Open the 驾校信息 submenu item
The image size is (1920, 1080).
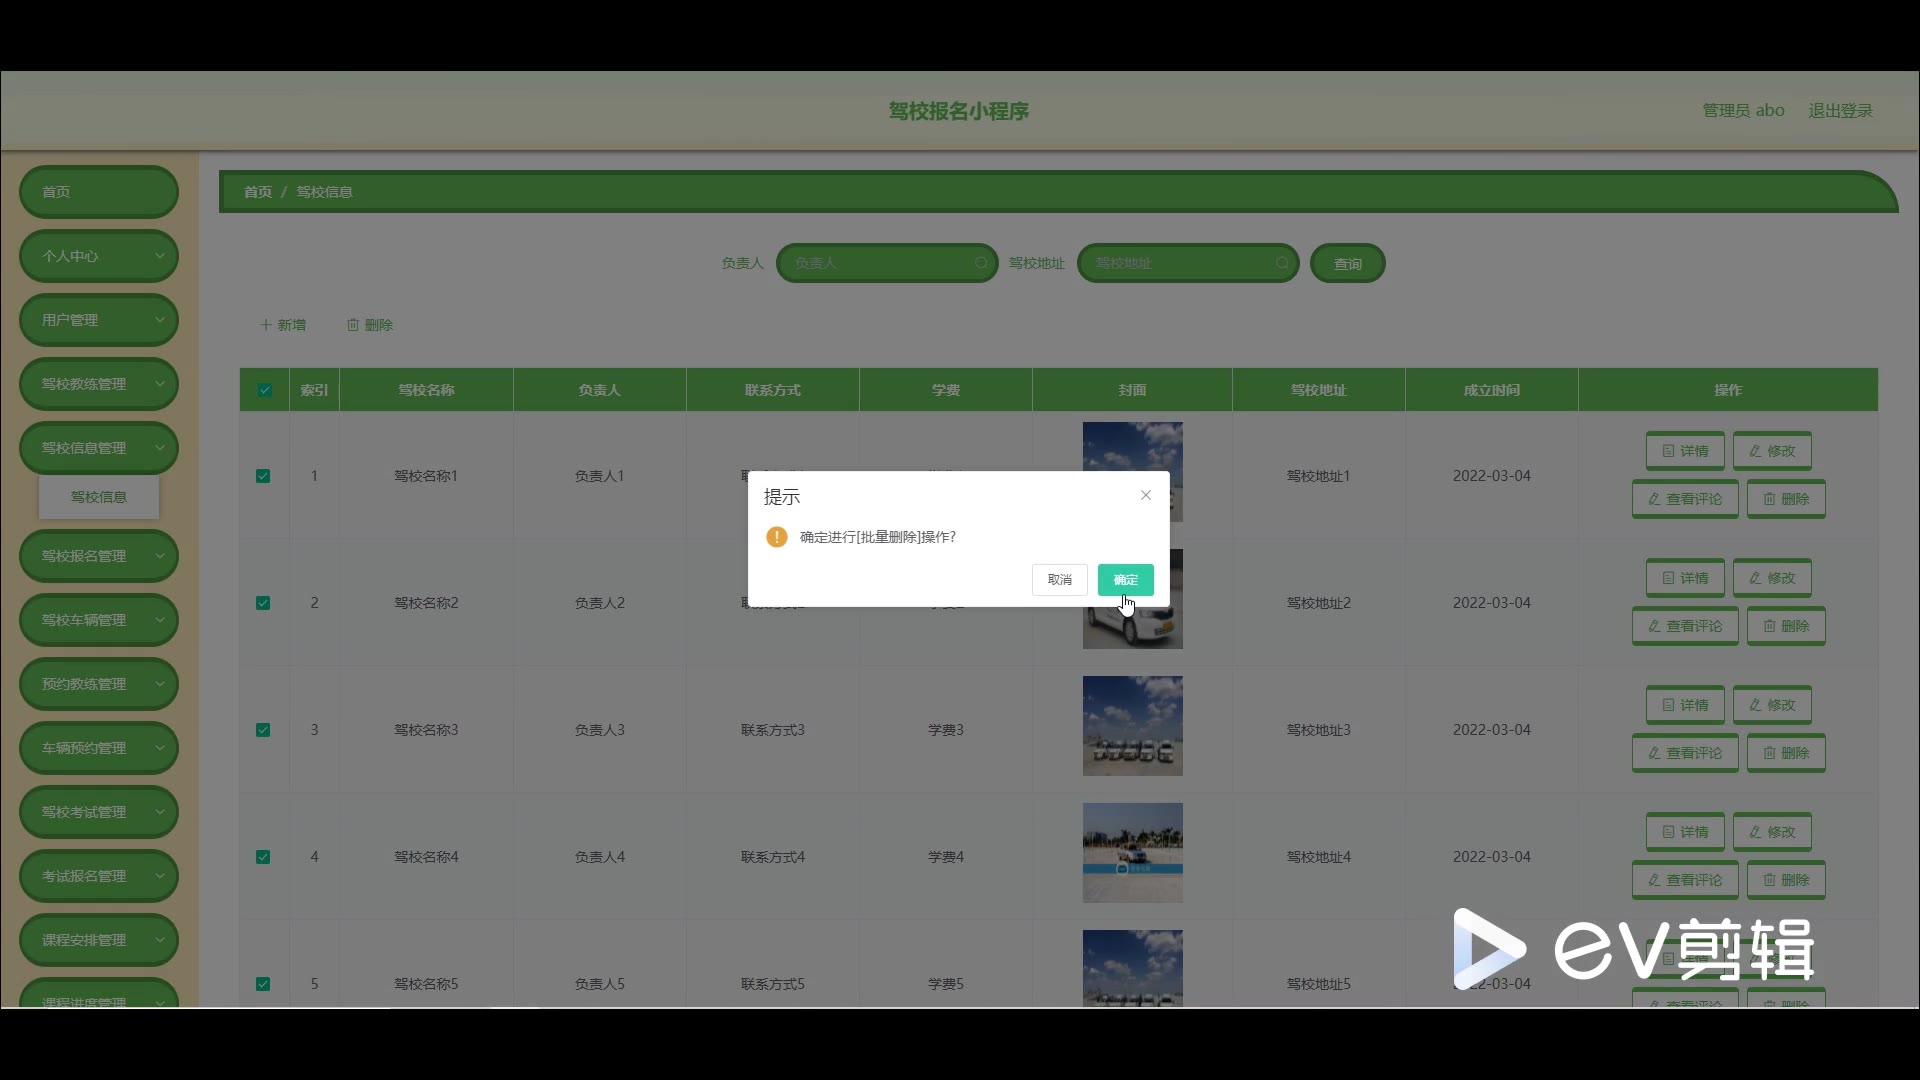click(99, 497)
